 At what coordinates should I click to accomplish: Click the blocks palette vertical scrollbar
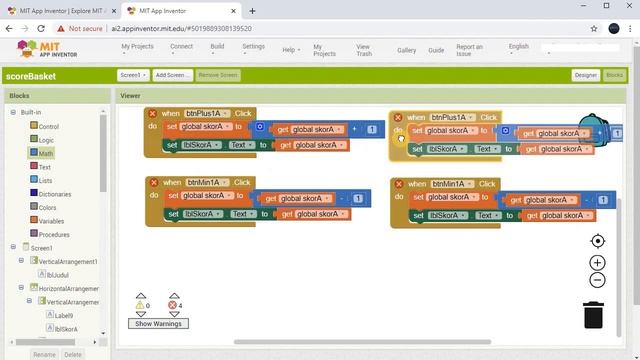pos(103,153)
